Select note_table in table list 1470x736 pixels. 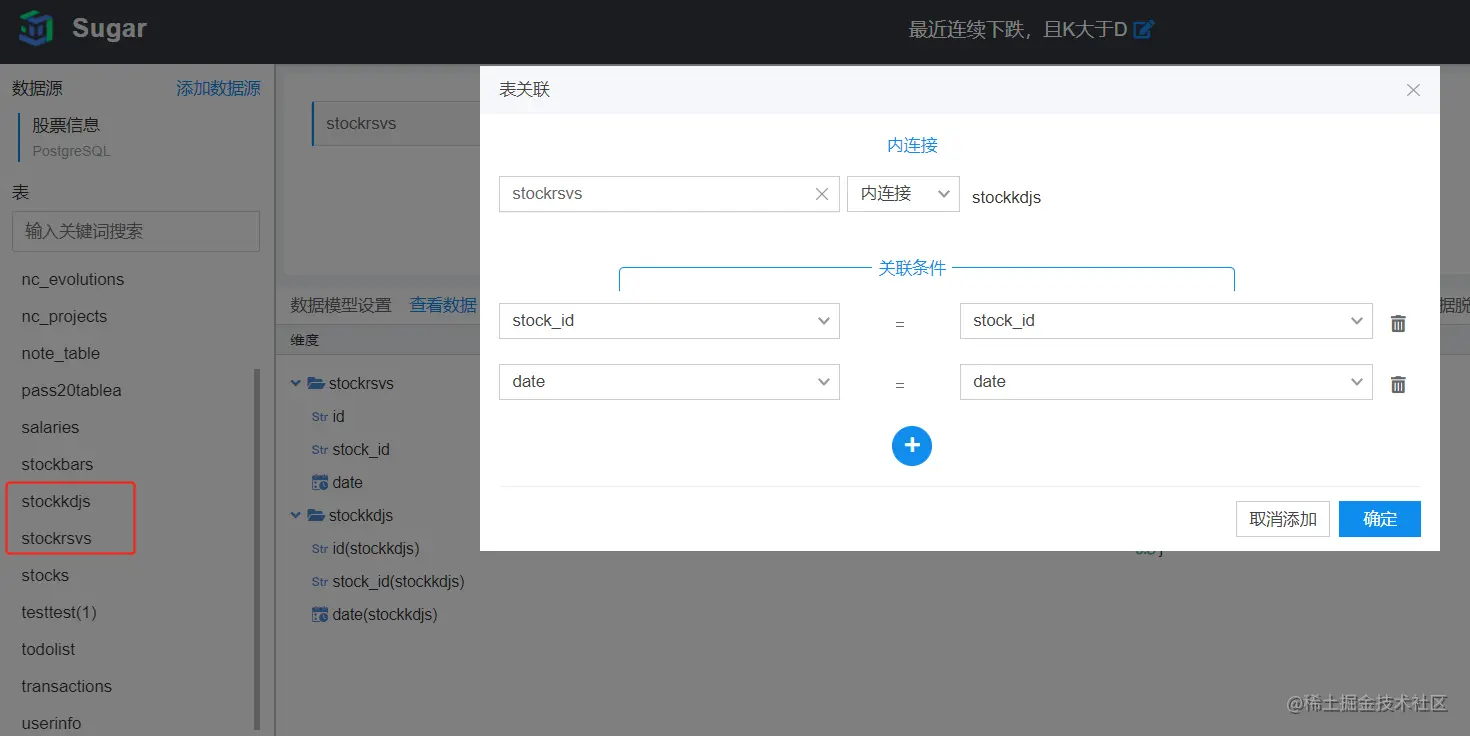tap(61, 354)
